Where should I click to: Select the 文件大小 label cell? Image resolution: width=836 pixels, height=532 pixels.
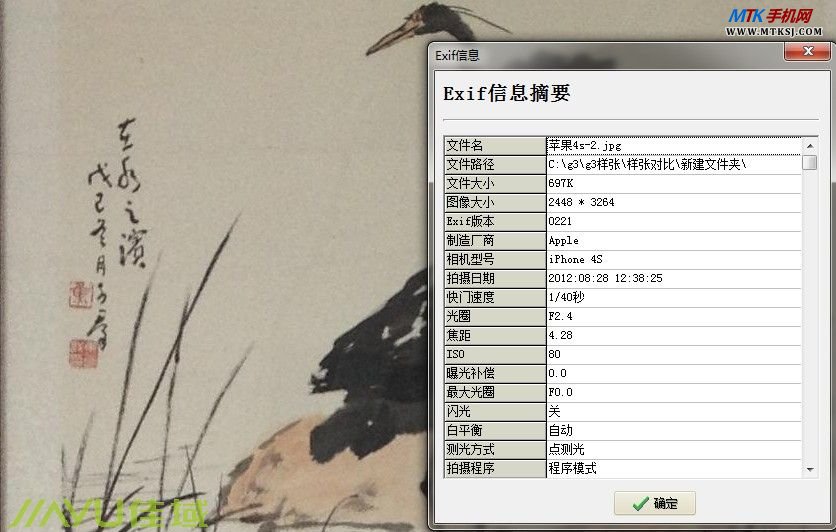pyautogui.click(x=495, y=183)
